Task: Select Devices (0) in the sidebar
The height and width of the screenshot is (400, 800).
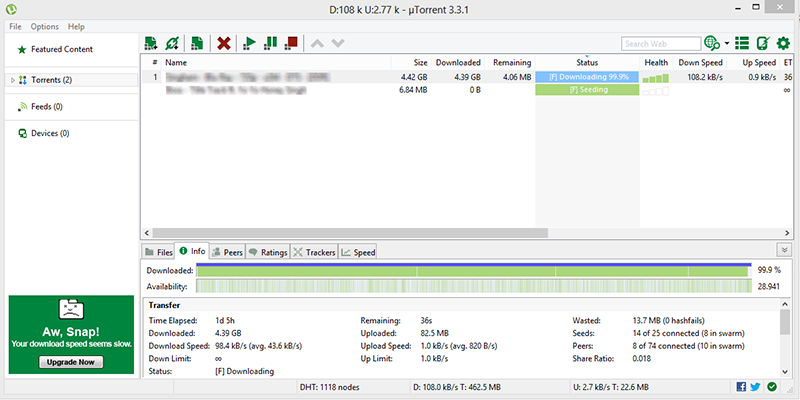Action: tap(50, 133)
